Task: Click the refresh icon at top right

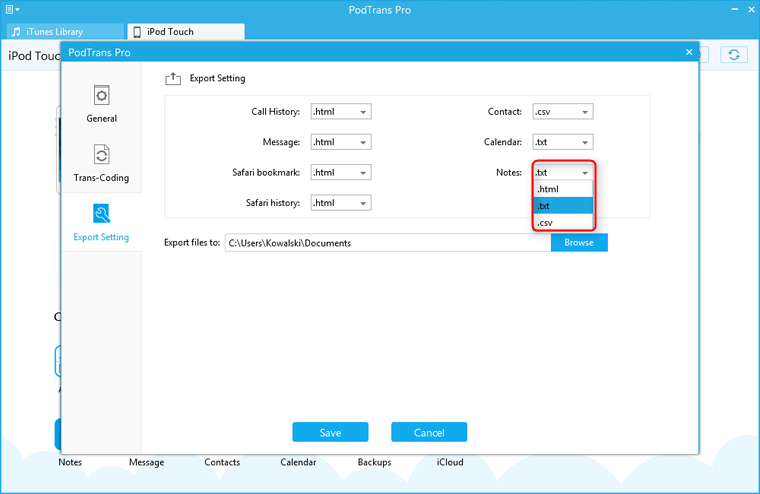Action: point(733,56)
